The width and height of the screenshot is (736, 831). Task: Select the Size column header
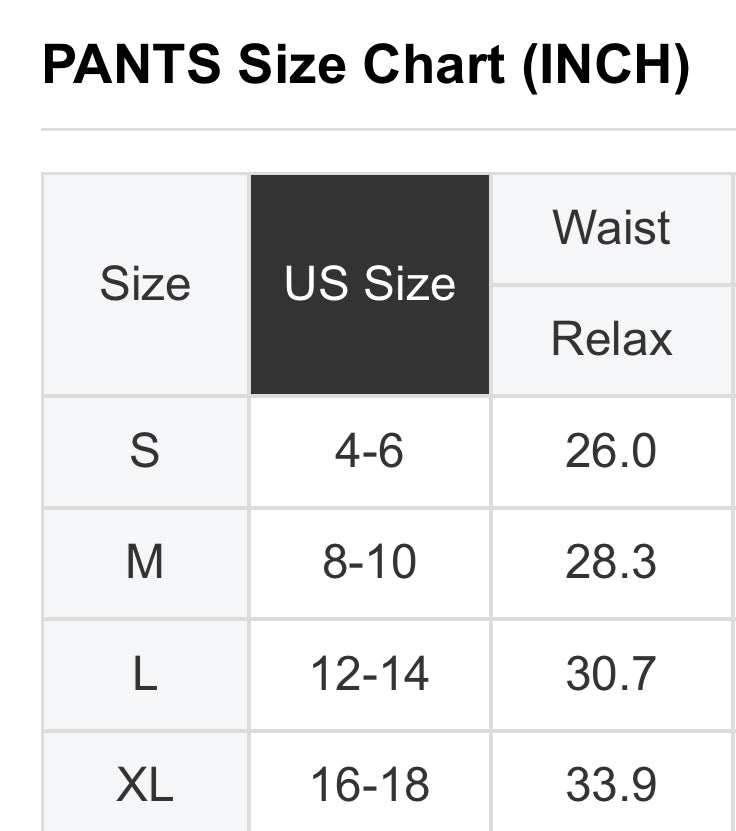point(145,285)
